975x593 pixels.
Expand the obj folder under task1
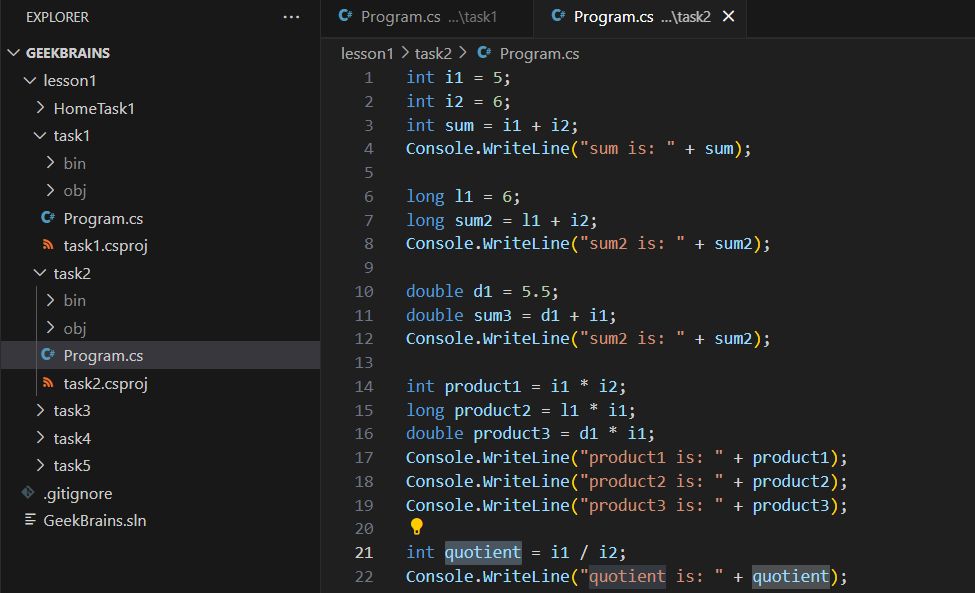pyautogui.click(x=50, y=190)
